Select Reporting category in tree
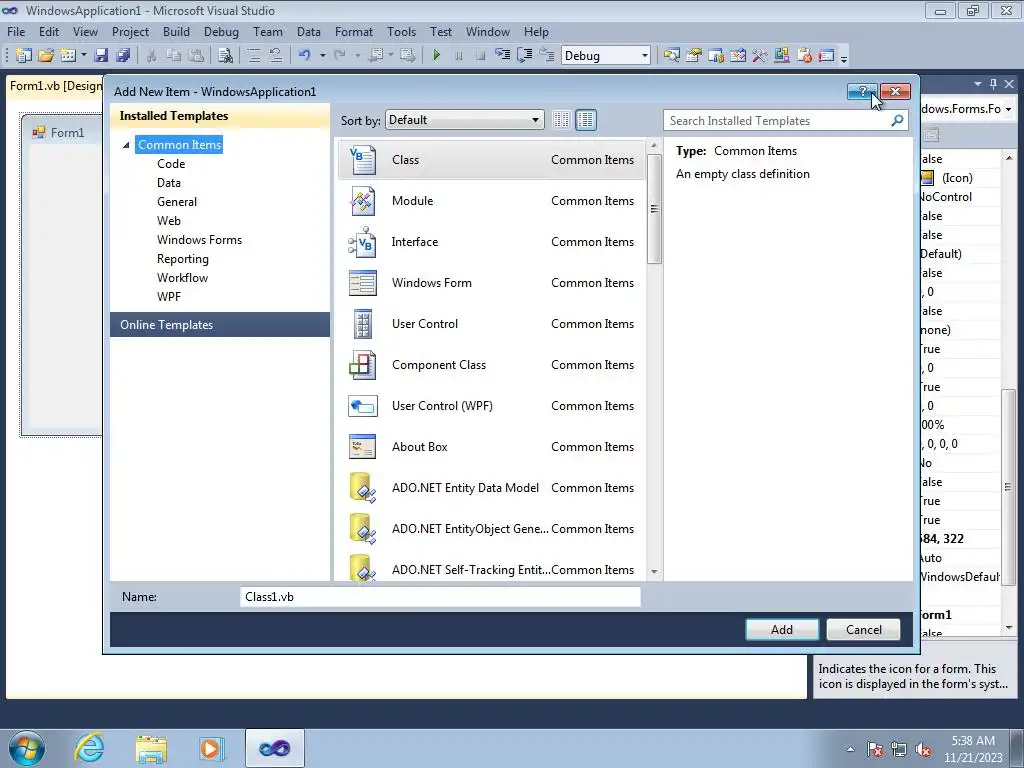Viewport: 1024px width, 768px height. tap(183, 259)
